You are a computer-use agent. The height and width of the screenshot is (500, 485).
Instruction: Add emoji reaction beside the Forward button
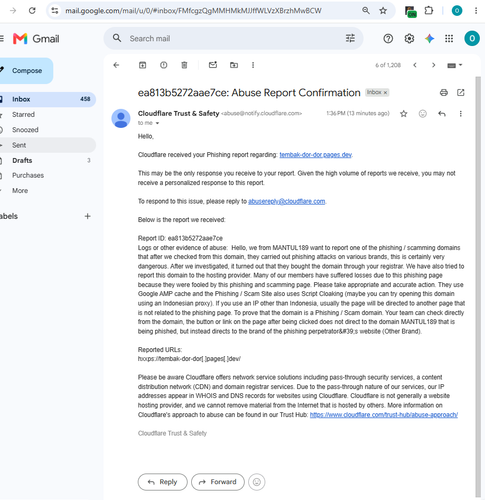point(257,482)
